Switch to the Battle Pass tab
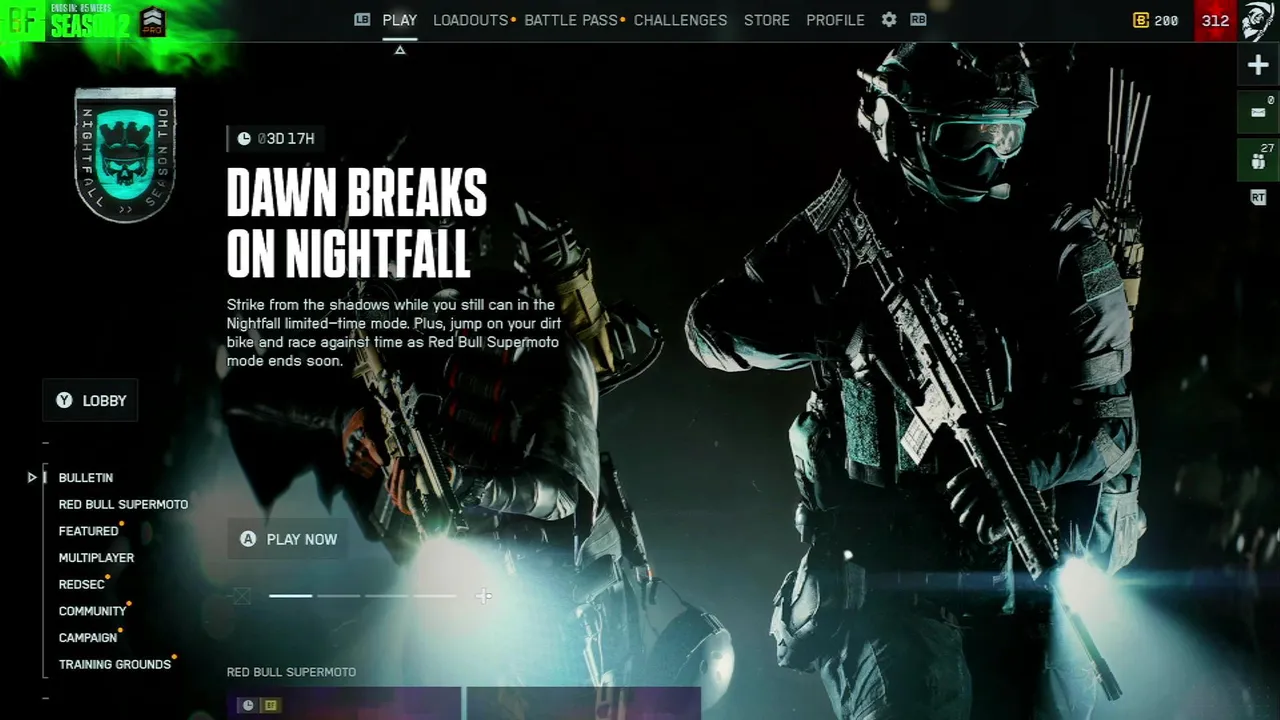1280x720 pixels. click(x=571, y=20)
